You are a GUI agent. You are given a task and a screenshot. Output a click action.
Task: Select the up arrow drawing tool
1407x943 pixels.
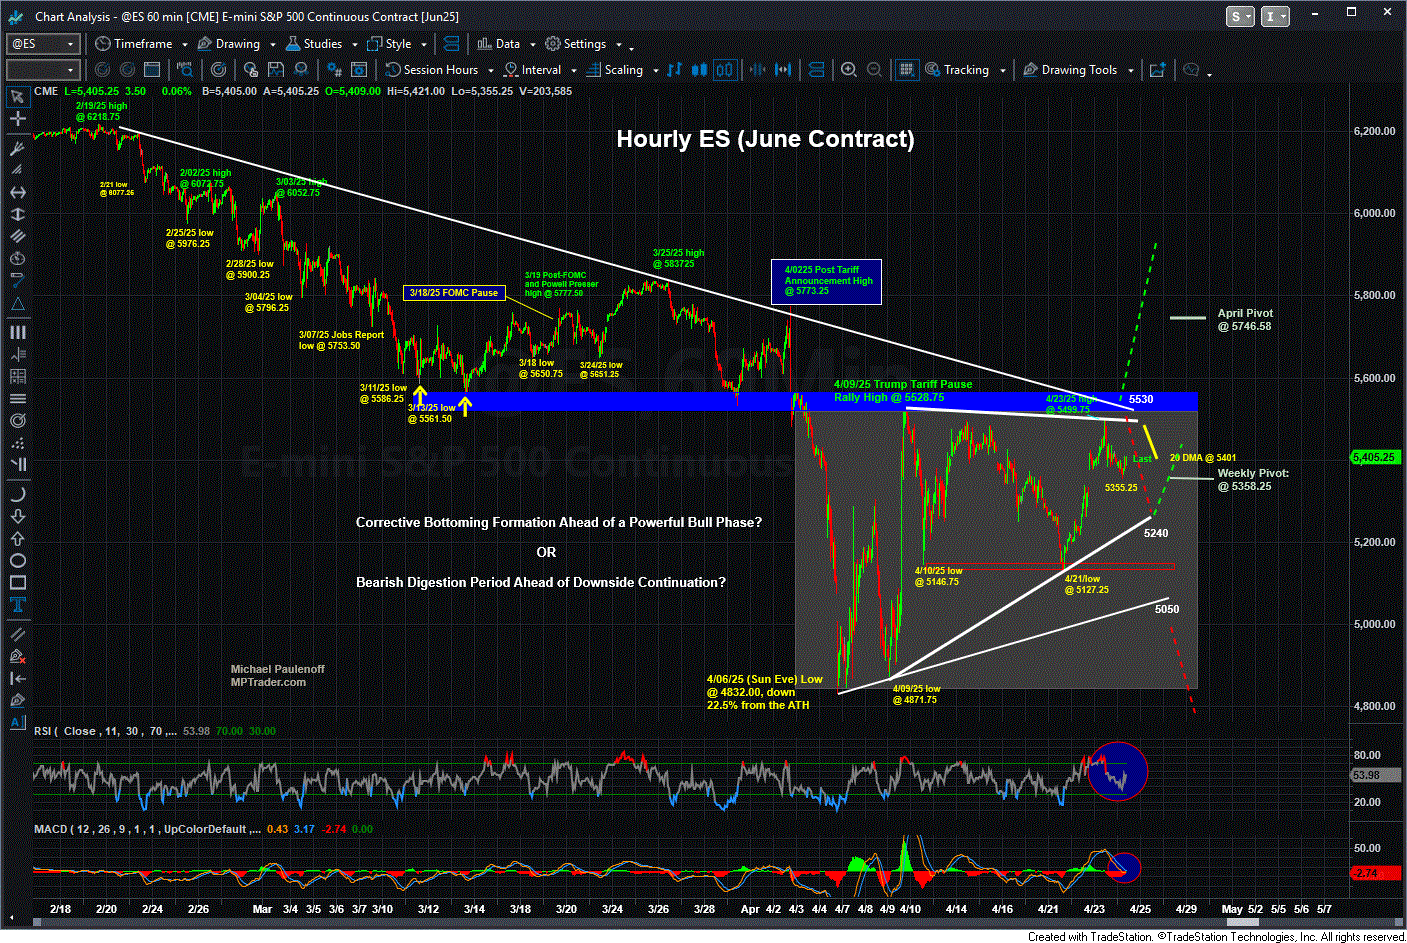[x=17, y=538]
